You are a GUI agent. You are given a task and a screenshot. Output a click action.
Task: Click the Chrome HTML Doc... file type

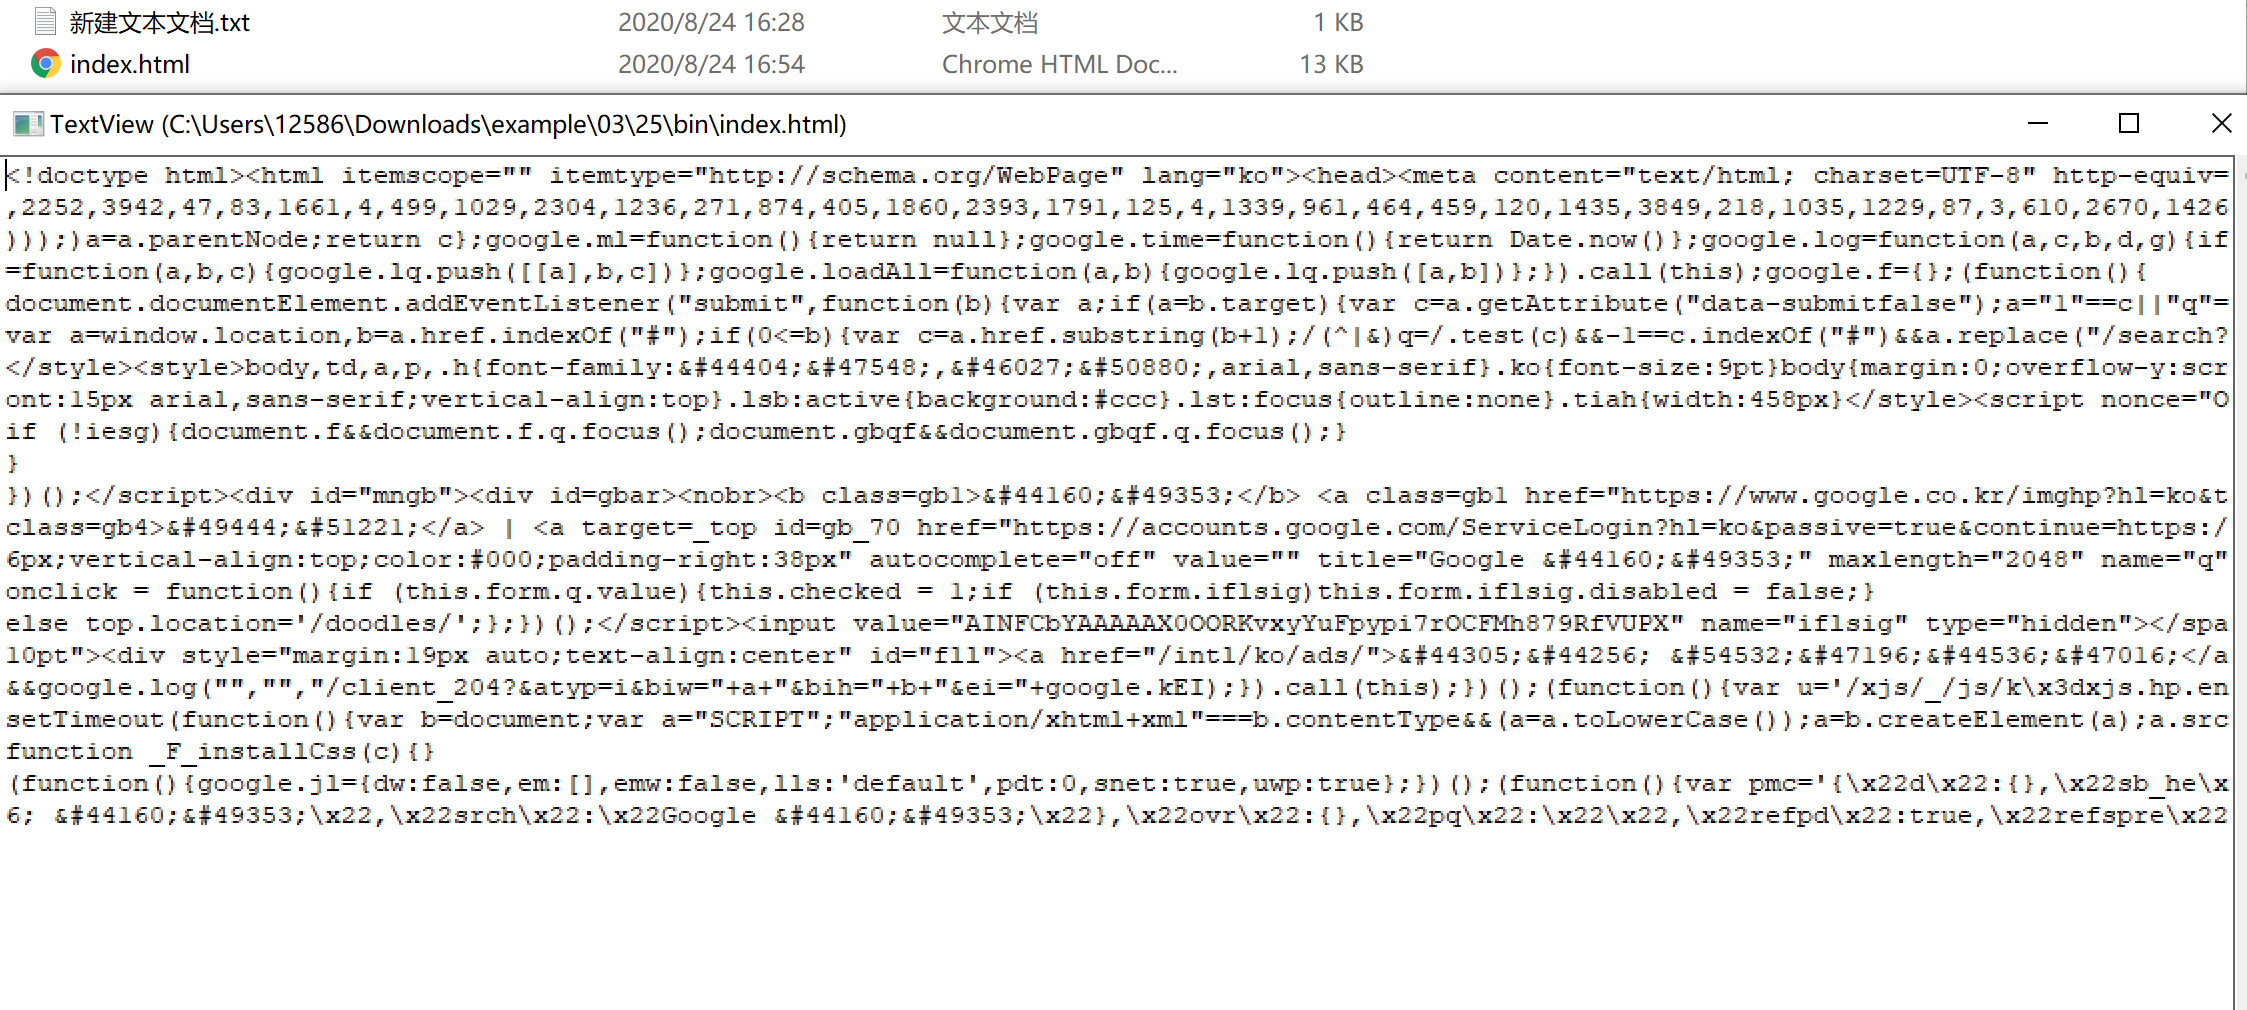coord(1060,64)
